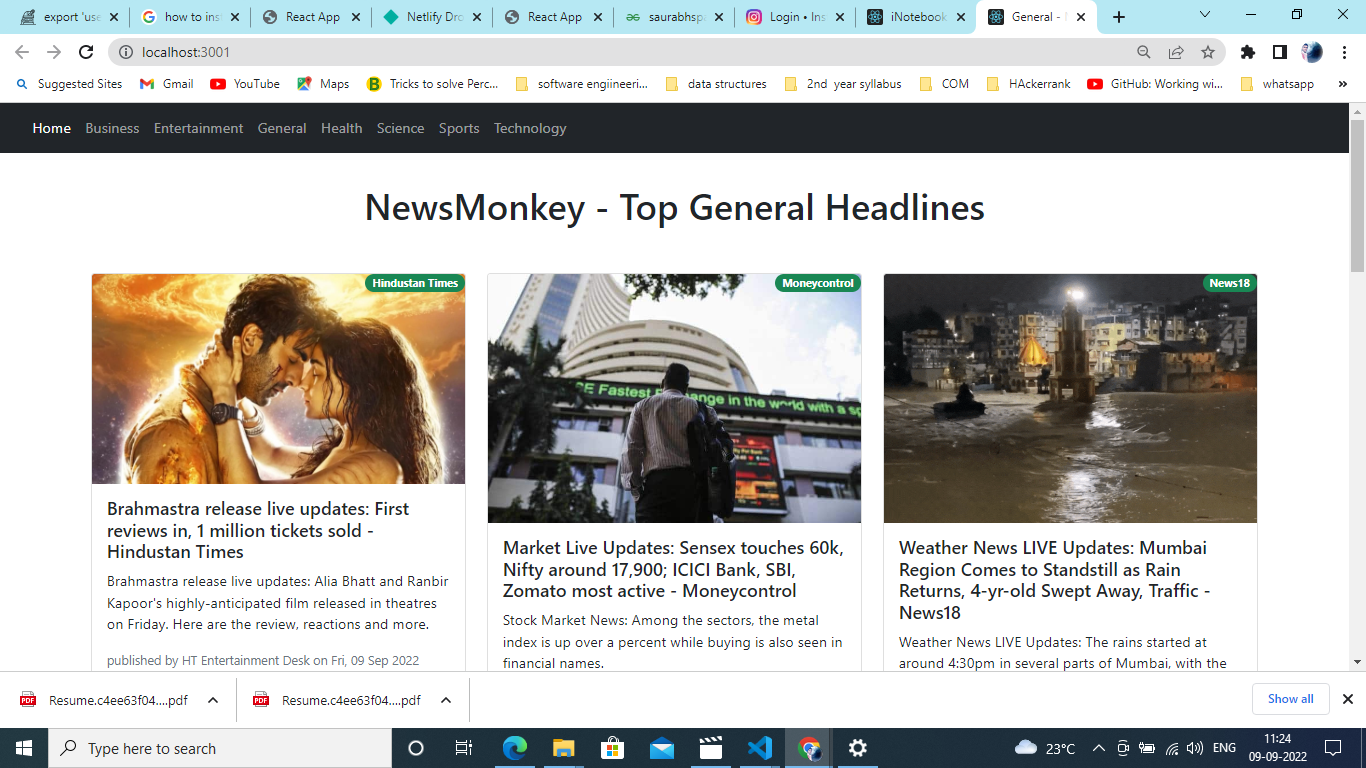Open the notification center icon
This screenshot has height=768, width=1366.
(1333, 748)
